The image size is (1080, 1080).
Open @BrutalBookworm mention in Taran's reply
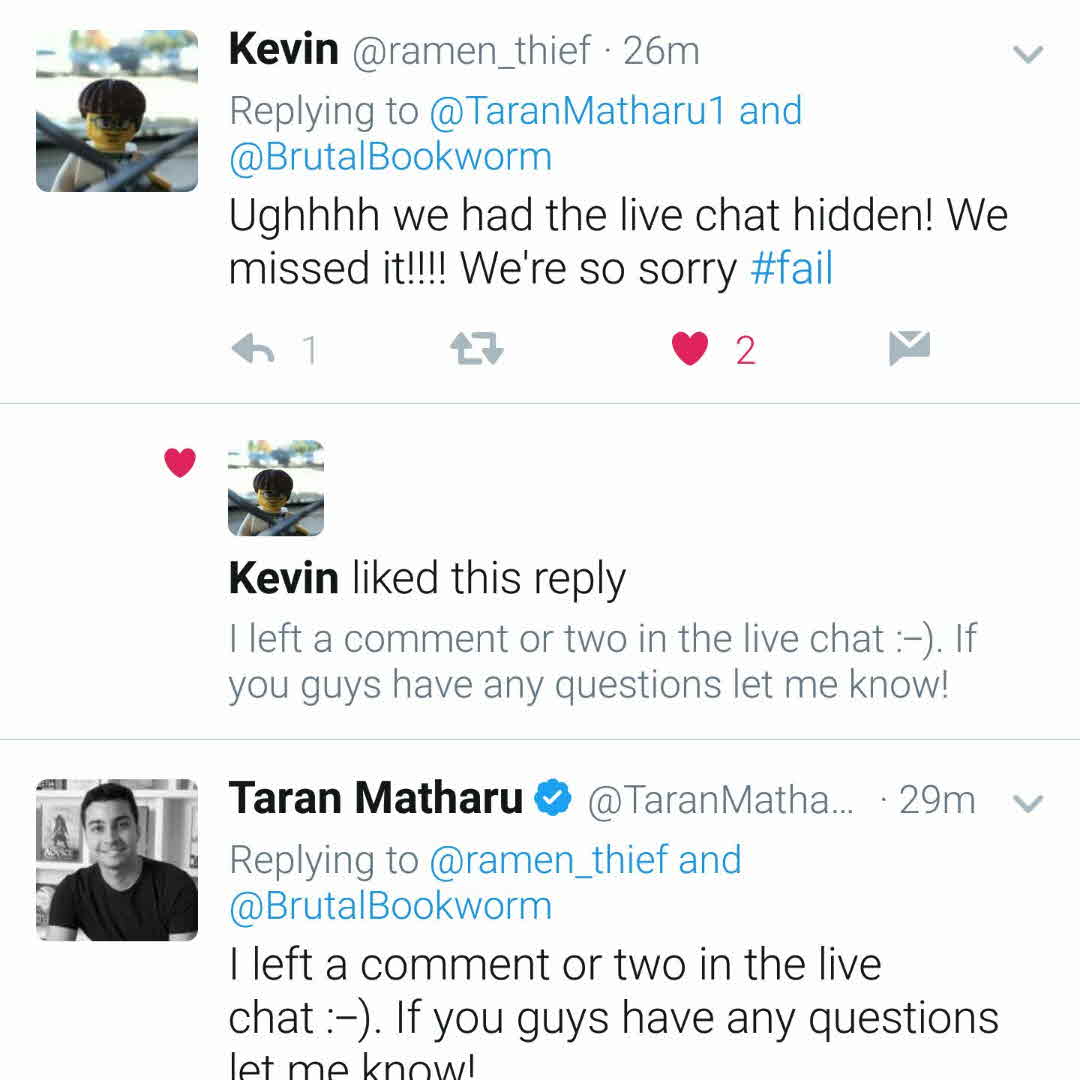click(x=390, y=906)
